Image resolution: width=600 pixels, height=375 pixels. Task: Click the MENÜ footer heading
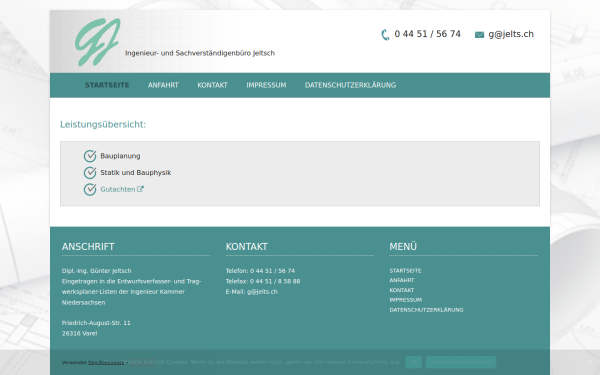pos(403,247)
